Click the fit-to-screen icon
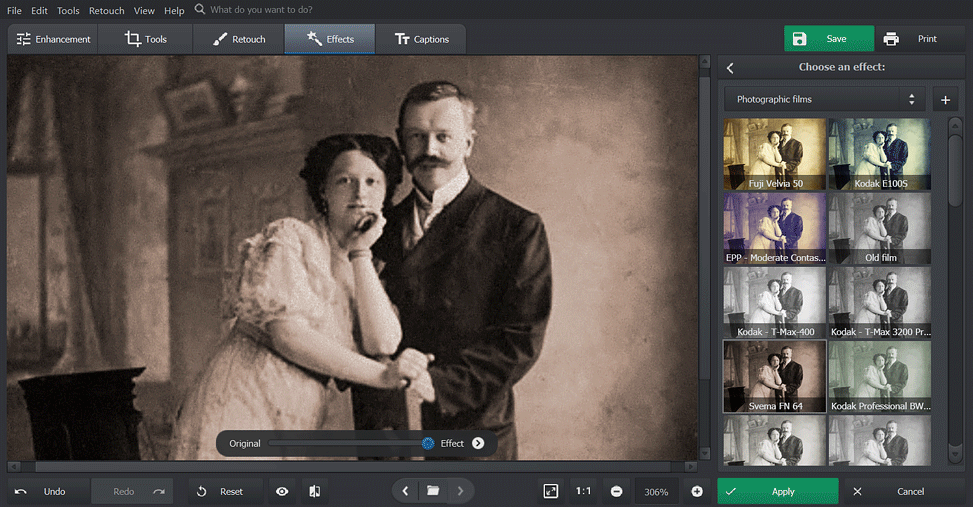This screenshot has width=973, height=507. click(x=551, y=491)
